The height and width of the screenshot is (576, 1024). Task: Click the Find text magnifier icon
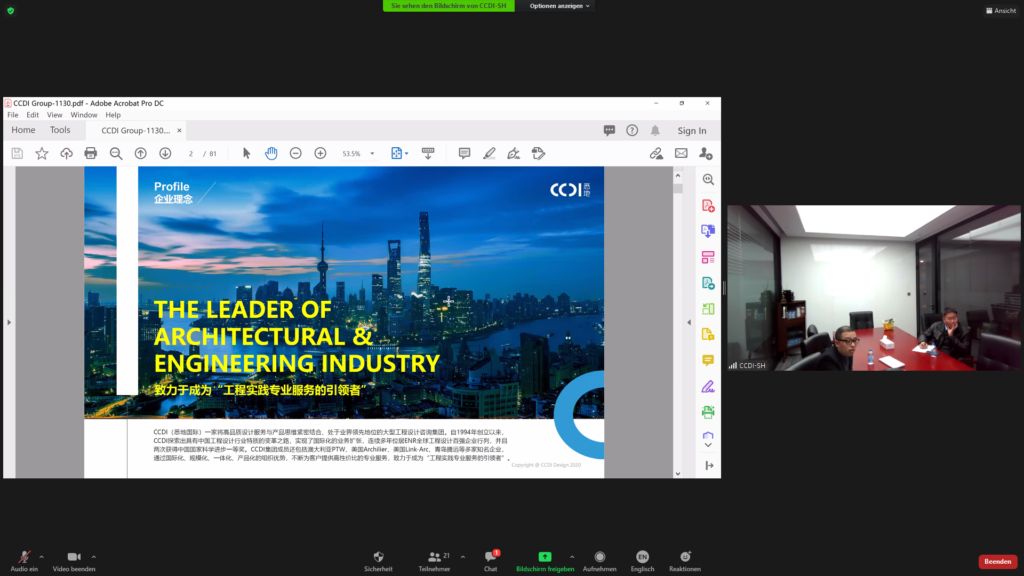click(116, 153)
